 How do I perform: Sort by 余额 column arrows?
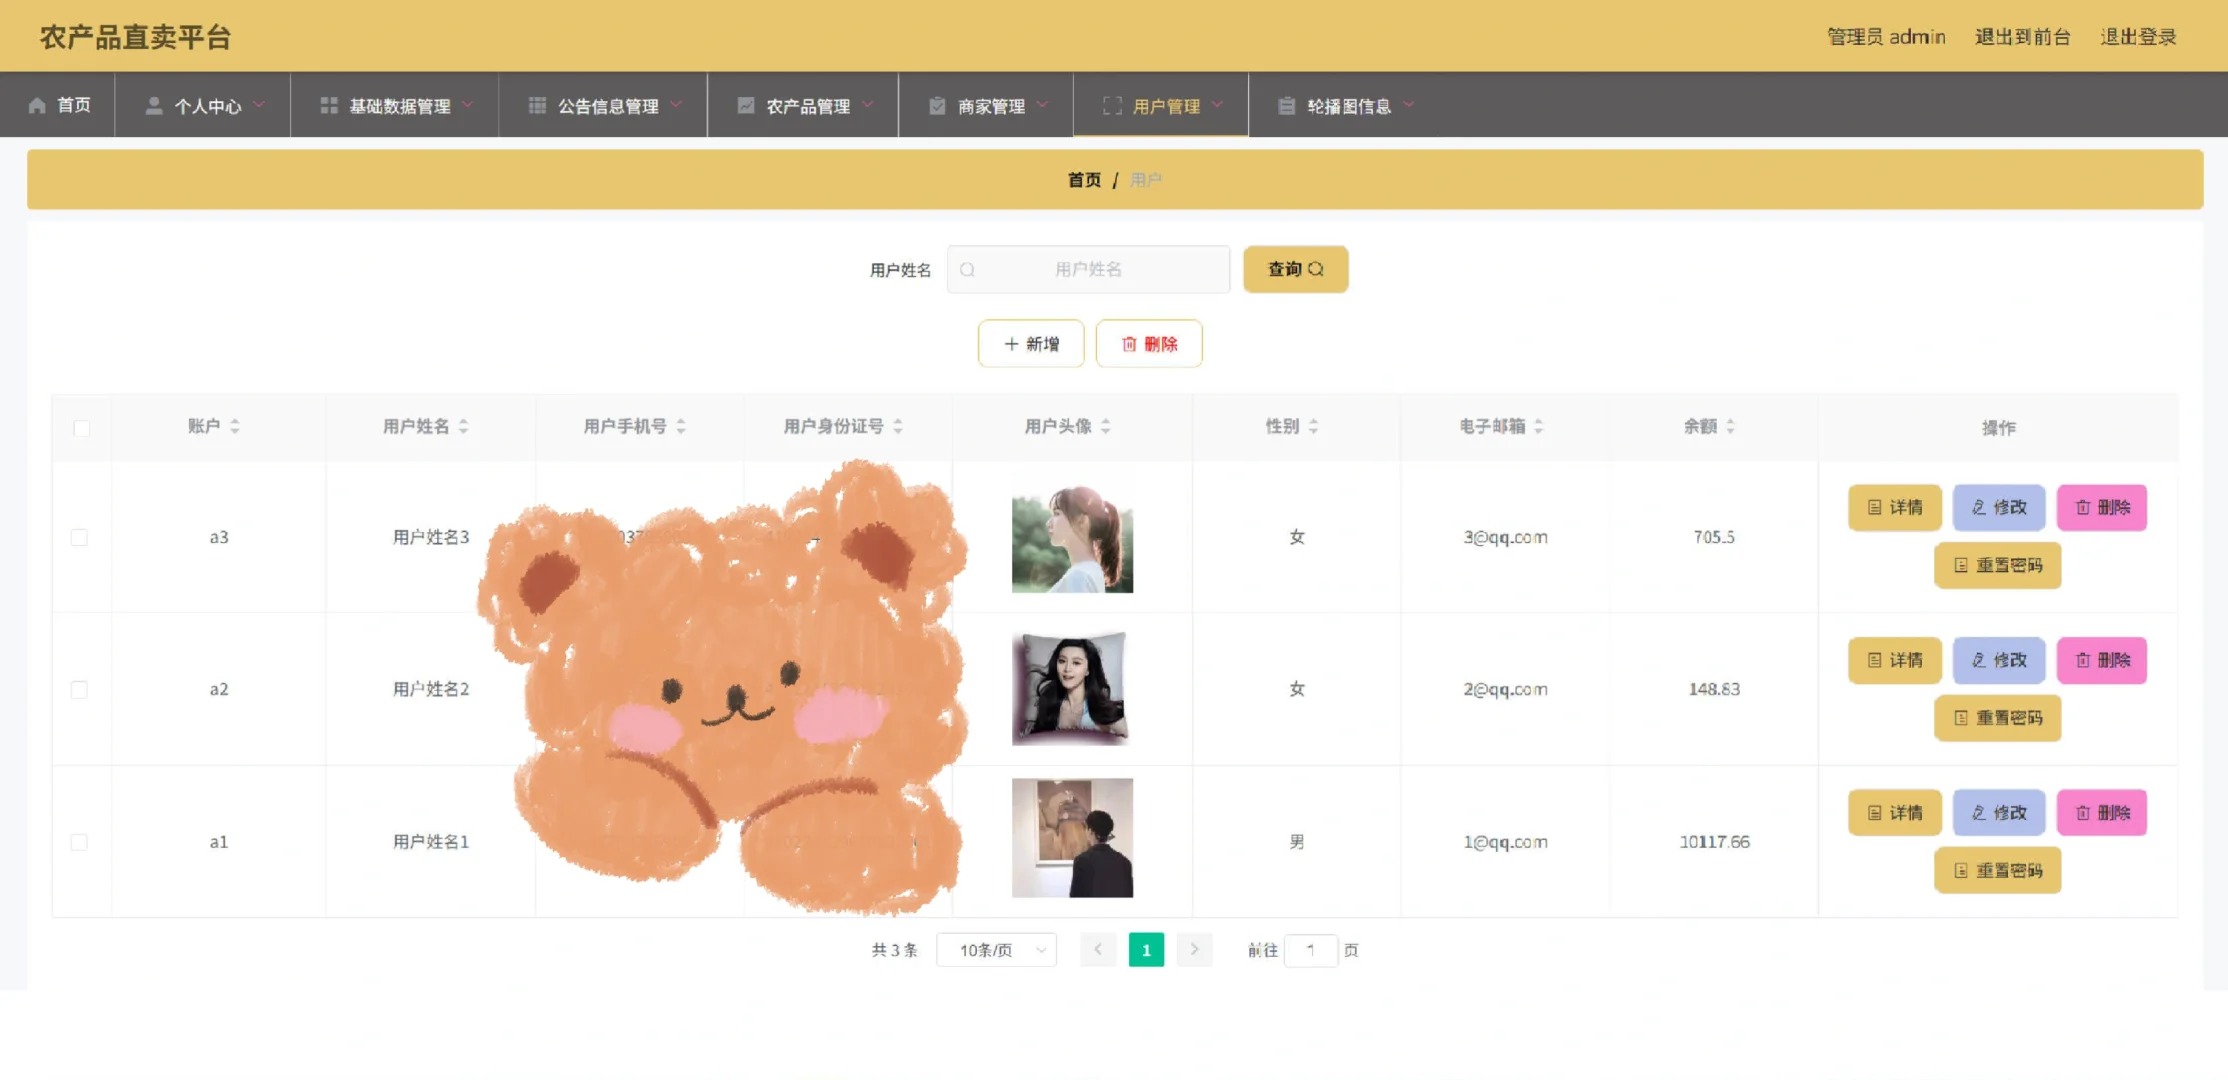pos(1730,426)
